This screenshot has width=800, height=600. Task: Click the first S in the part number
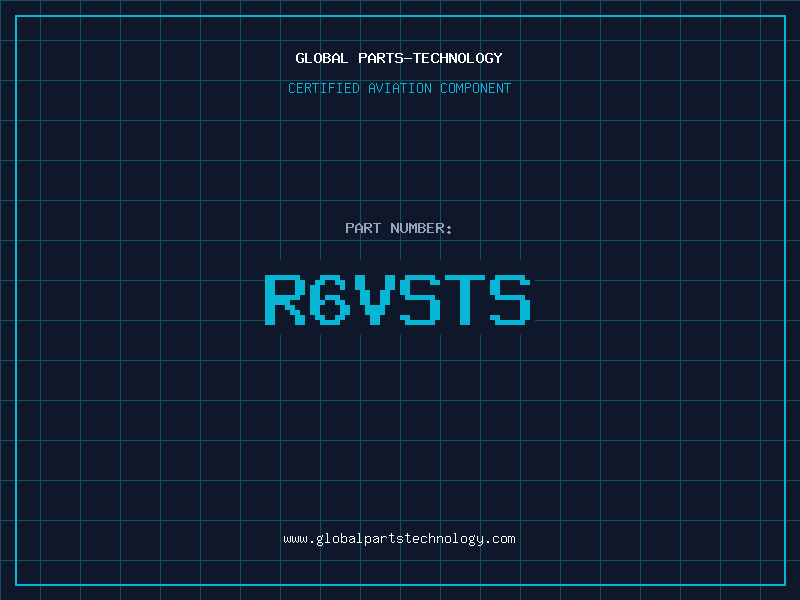(420, 299)
